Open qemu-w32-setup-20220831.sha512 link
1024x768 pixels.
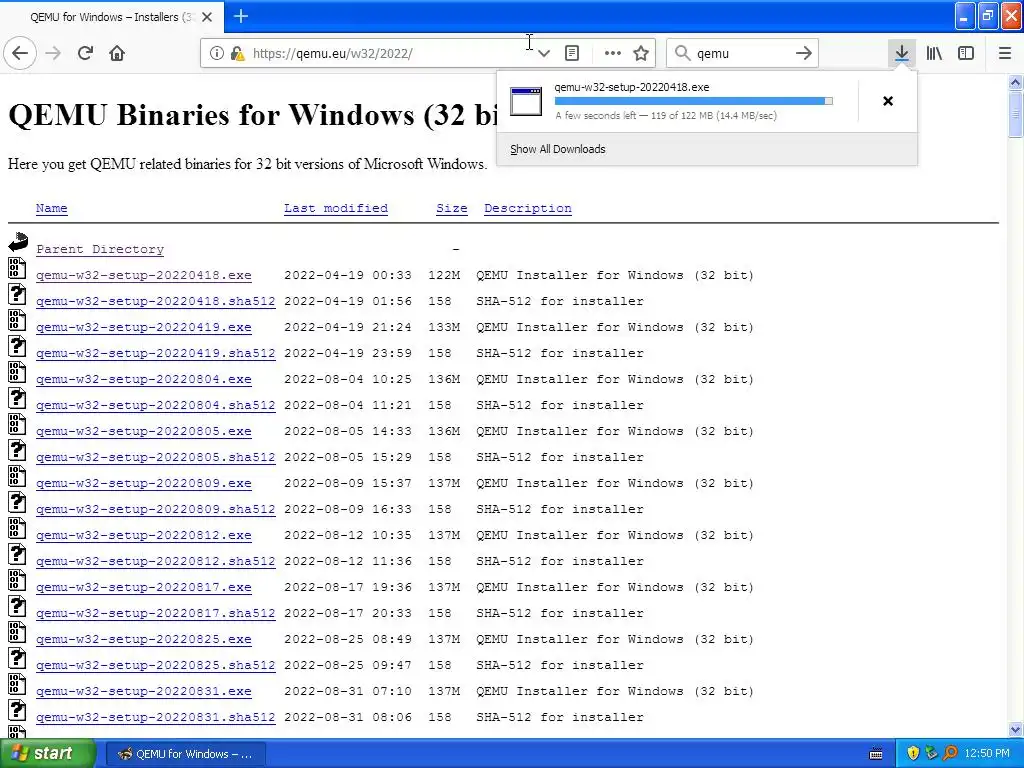pyautogui.click(x=155, y=718)
